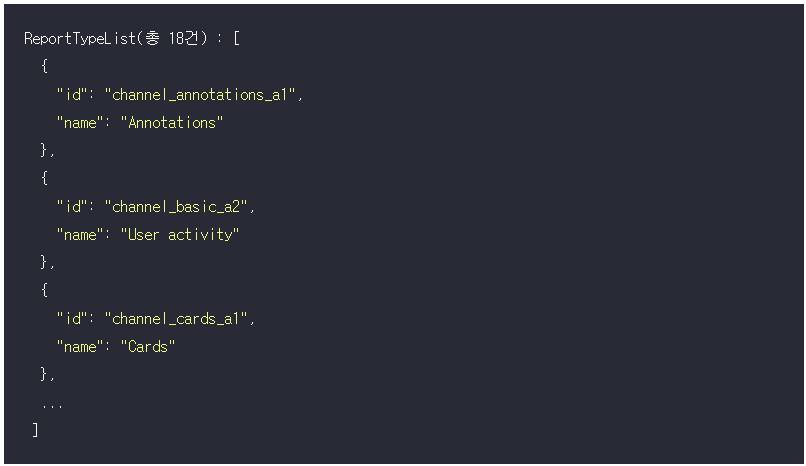Click the ellipsis line near the bottom

pyautogui.click(x=52, y=406)
